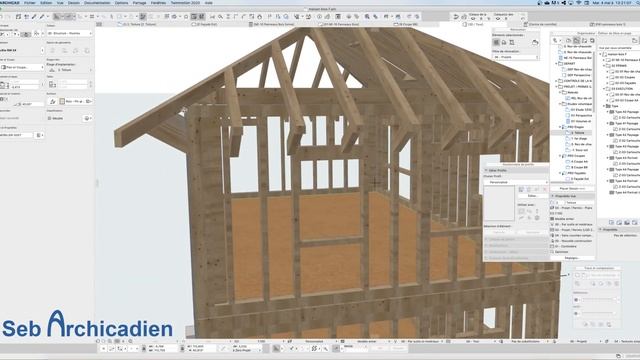Screen dimensions: 640x360
Task: Click the first bottom icon in right Organizer pane
Action: point(611,222)
